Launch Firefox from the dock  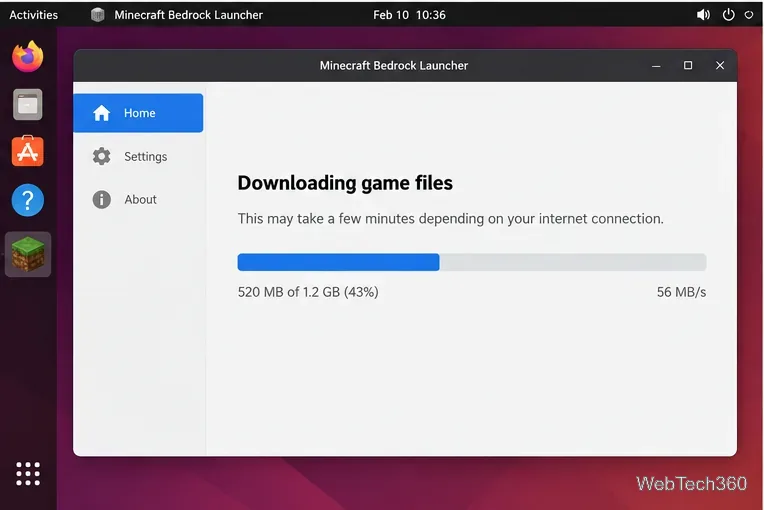[x=28, y=57]
